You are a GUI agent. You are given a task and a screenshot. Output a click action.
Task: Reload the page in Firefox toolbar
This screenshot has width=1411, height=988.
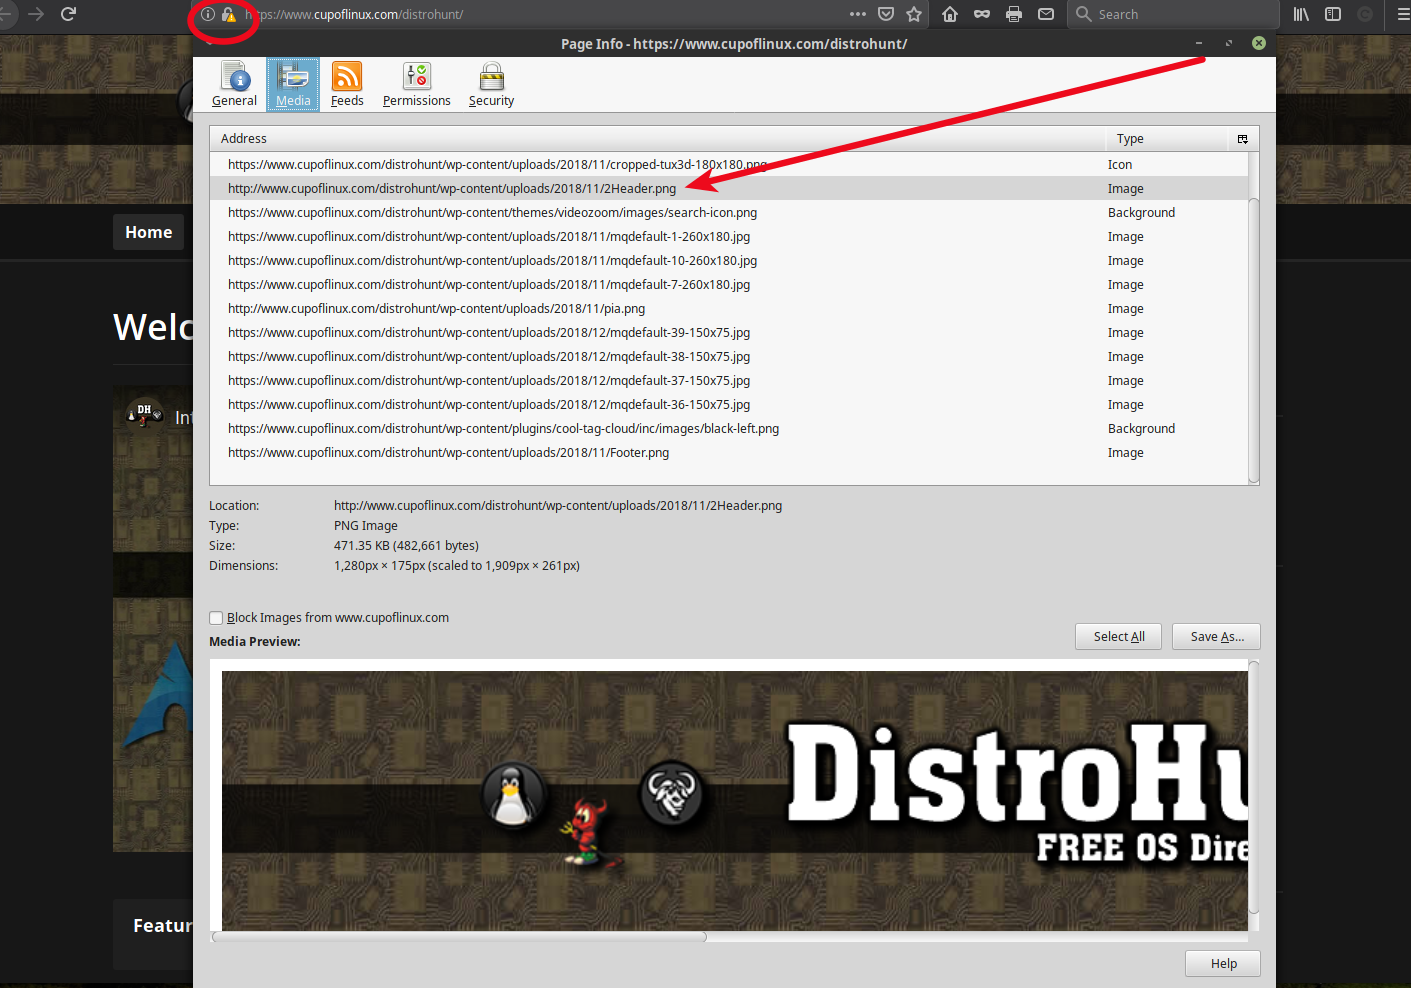tap(68, 14)
